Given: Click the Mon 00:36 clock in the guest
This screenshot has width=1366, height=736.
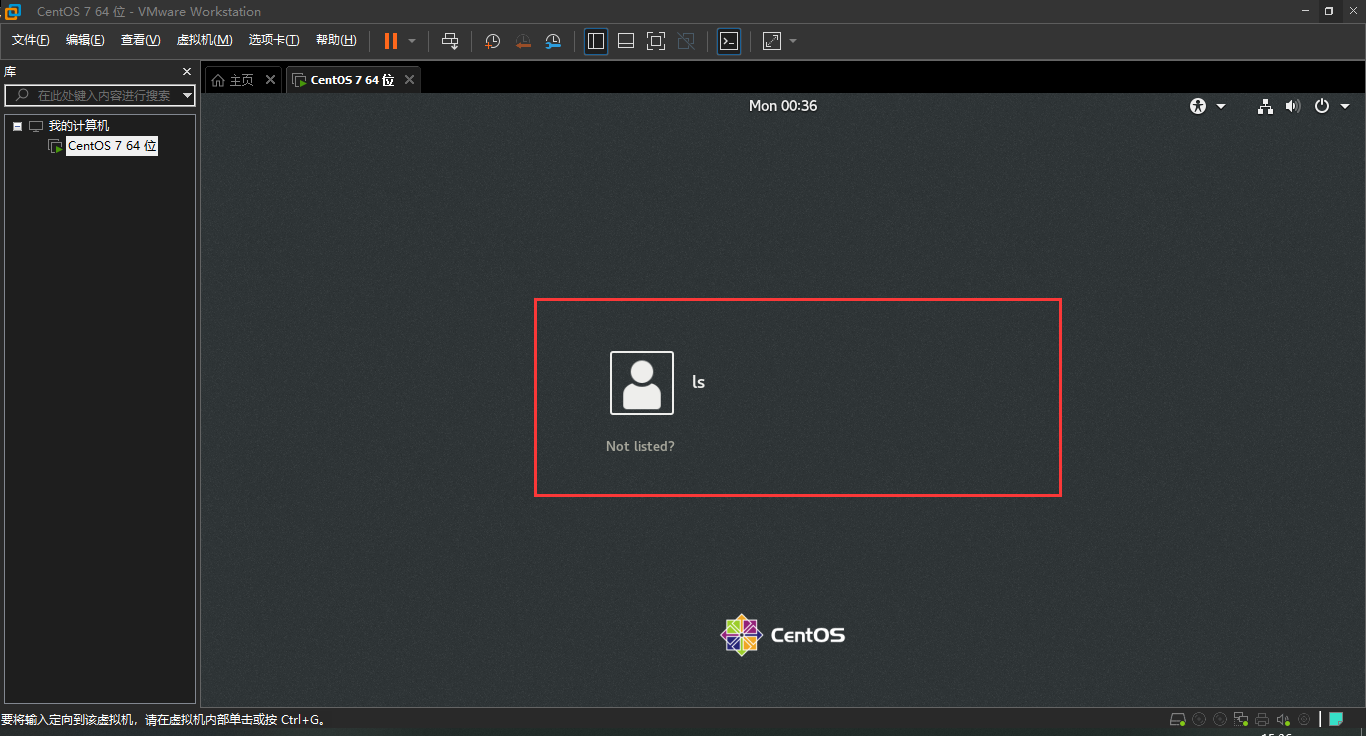Looking at the screenshot, I should pos(783,105).
